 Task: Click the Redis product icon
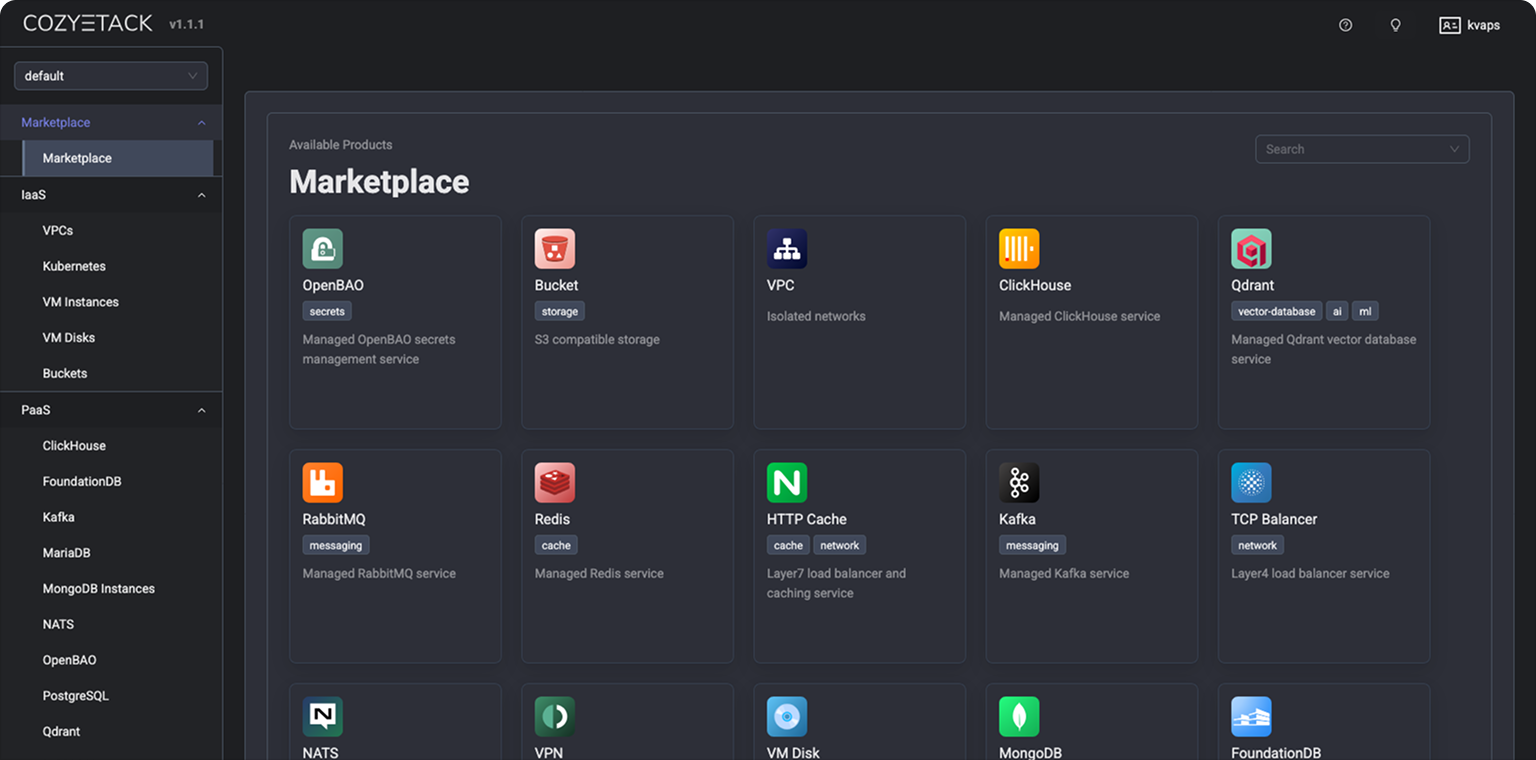tap(554, 483)
